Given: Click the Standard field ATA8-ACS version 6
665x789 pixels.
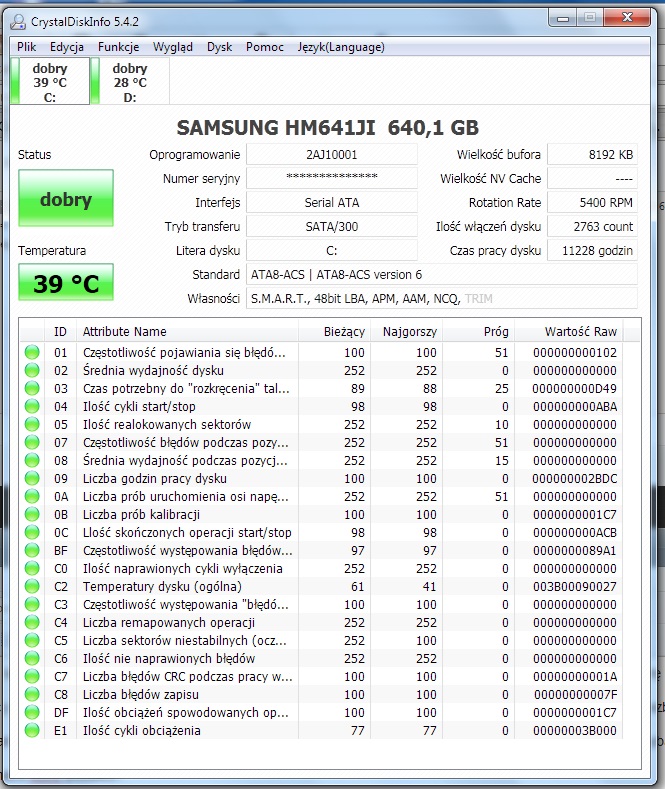Looking at the screenshot, I should [x=442, y=275].
